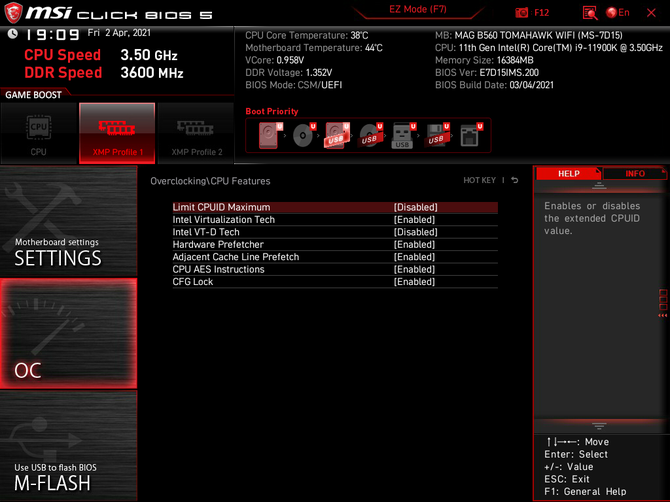
Task: Click the 19:09 system time
Action: click(x=52, y=35)
